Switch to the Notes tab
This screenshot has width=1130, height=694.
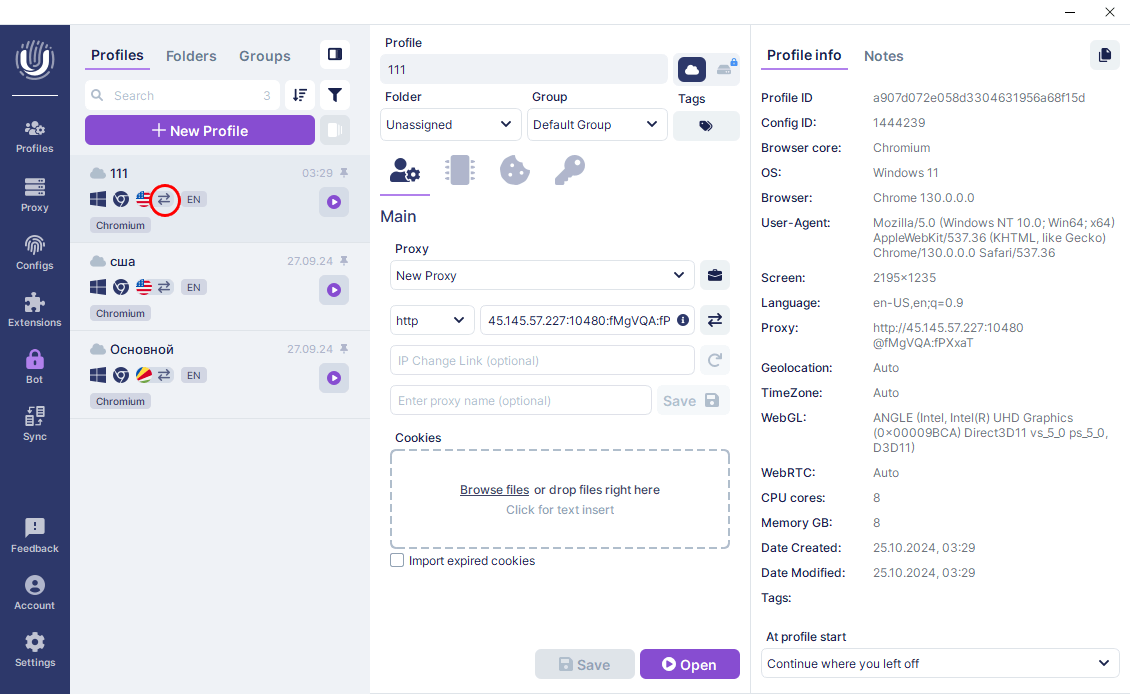click(x=883, y=56)
